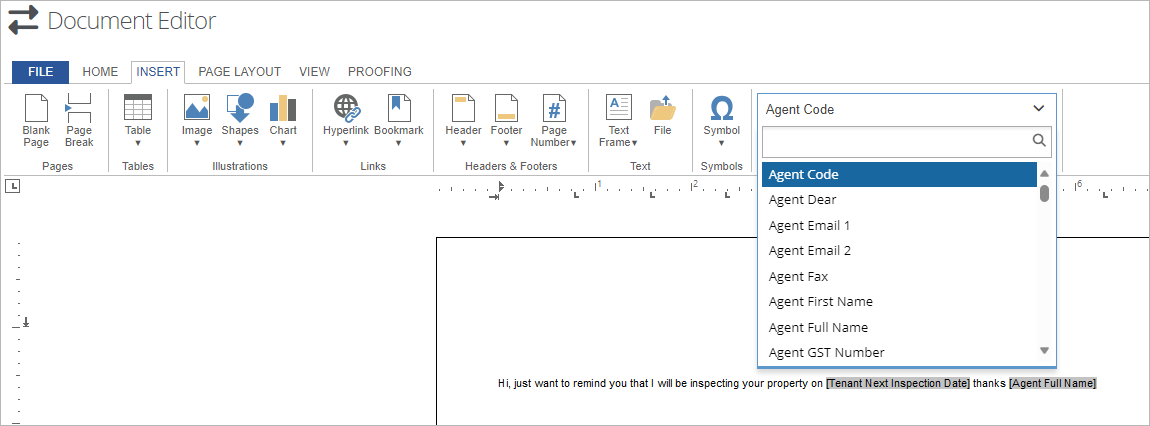
Task: Open the Table insert menu
Action: (138, 121)
